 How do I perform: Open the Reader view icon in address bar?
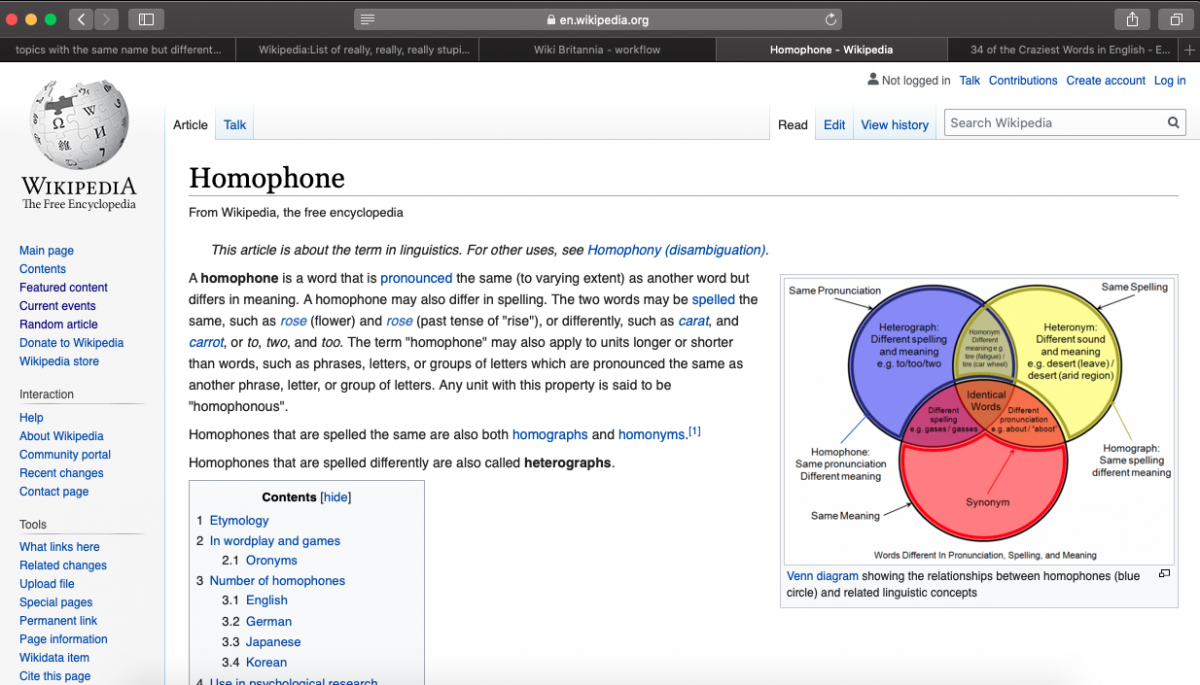[x=368, y=19]
